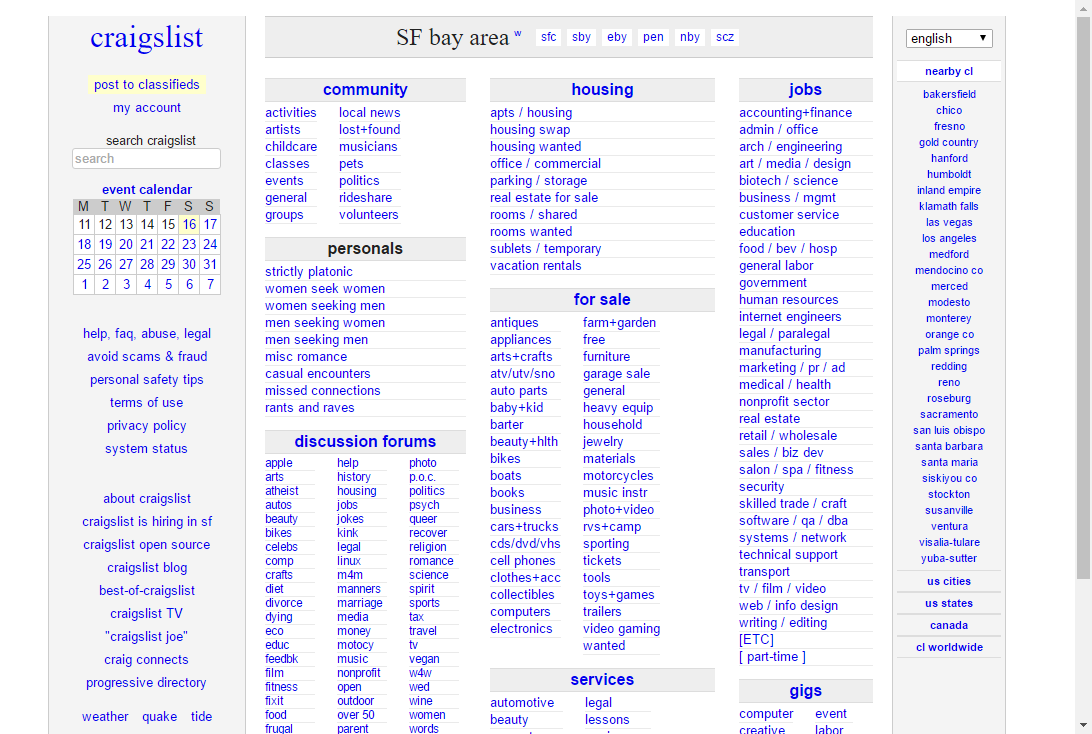Open garage sale category

pyautogui.click(x=616, y=374)
